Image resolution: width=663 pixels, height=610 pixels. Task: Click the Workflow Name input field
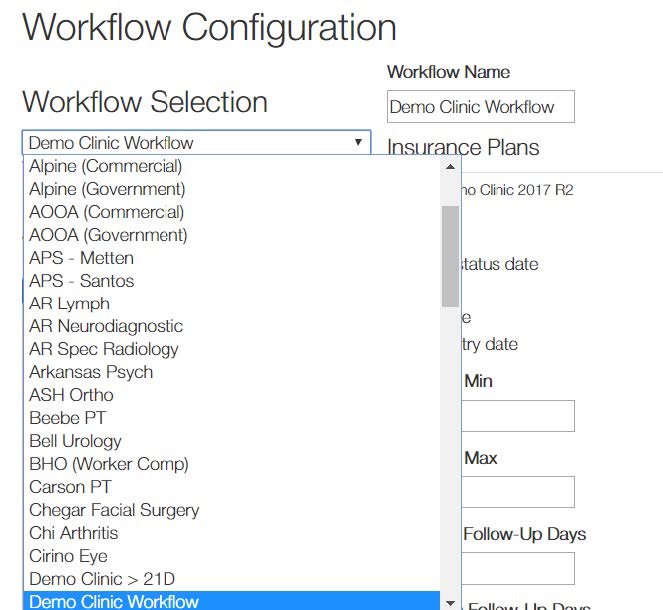coord(480,107)
